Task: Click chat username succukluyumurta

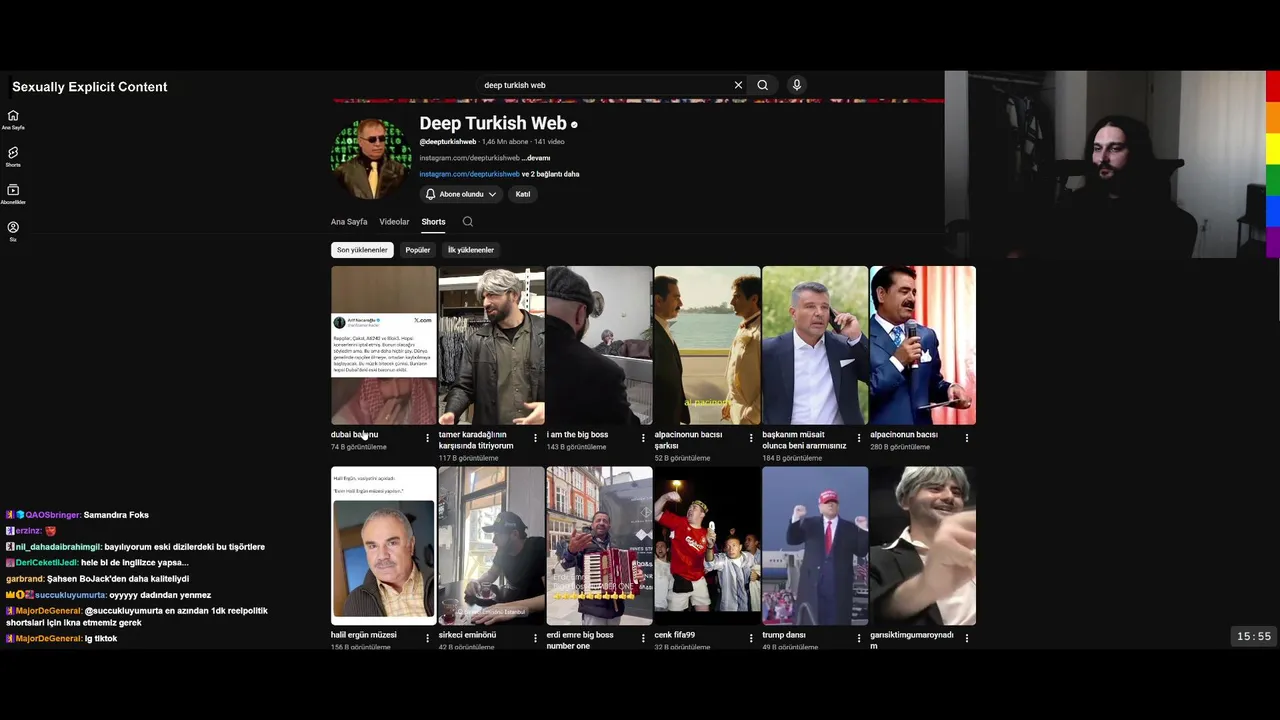Action: tap(71, 595)
